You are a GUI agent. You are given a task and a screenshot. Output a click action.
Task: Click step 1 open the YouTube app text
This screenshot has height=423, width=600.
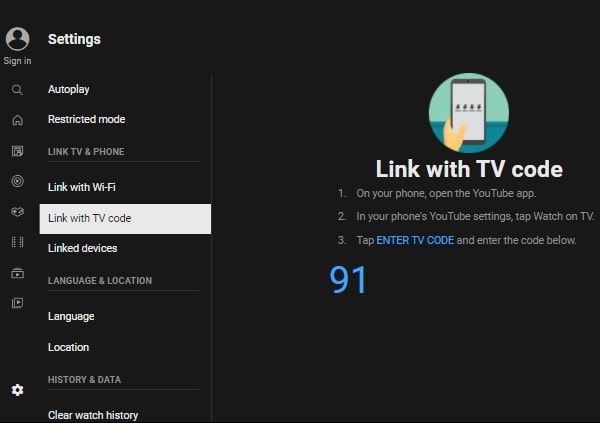pyautogui.click(x=446, y=193)
